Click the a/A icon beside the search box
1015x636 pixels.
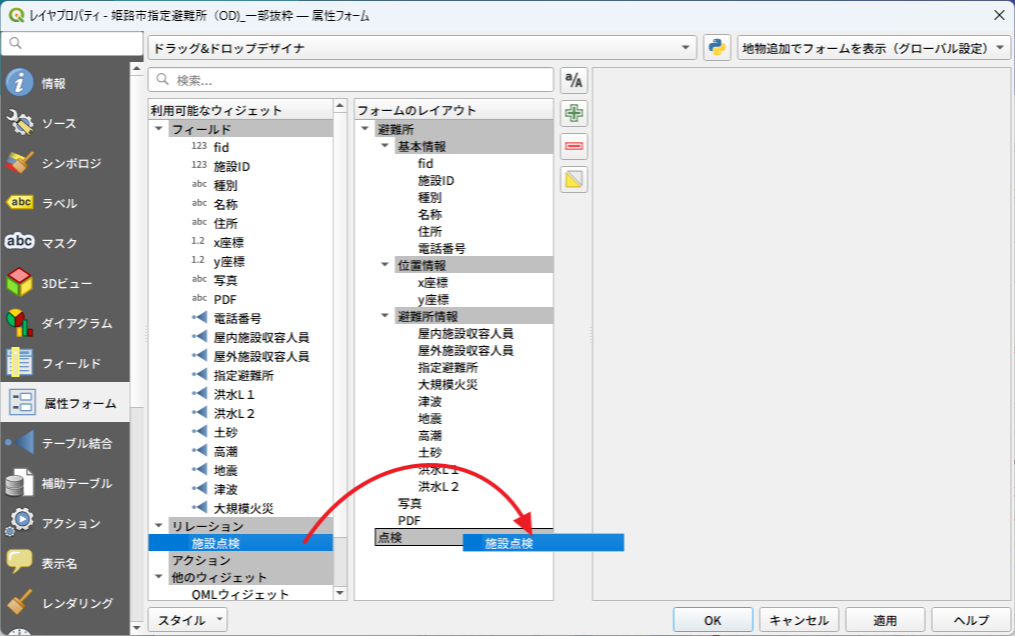click(574, 80)
